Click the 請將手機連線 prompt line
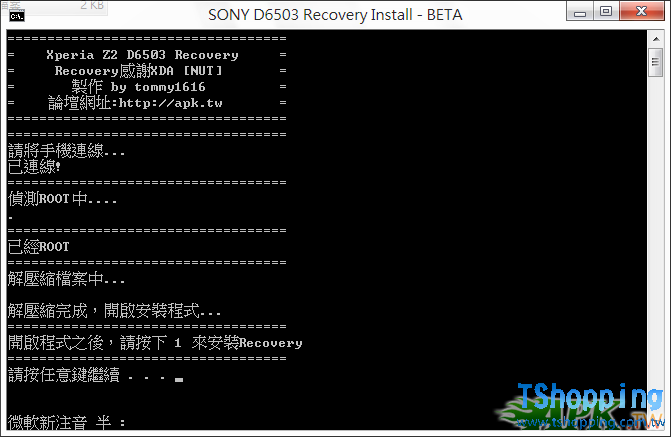 tap(66, 151)
